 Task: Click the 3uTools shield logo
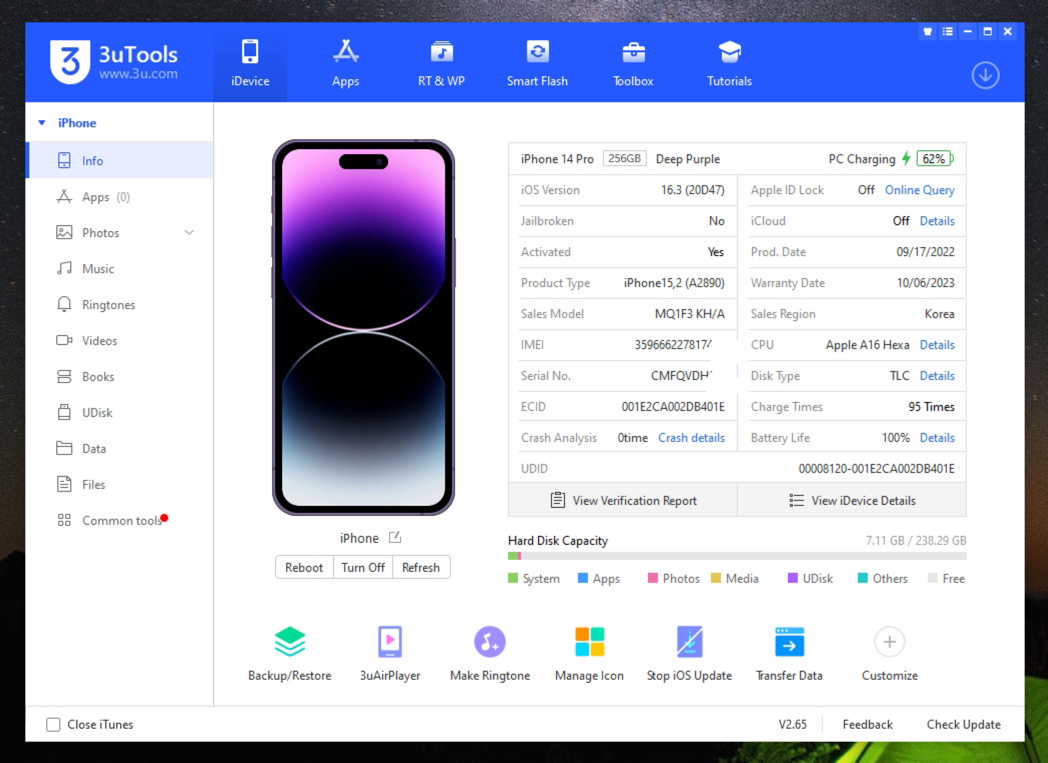click(70, 61)
